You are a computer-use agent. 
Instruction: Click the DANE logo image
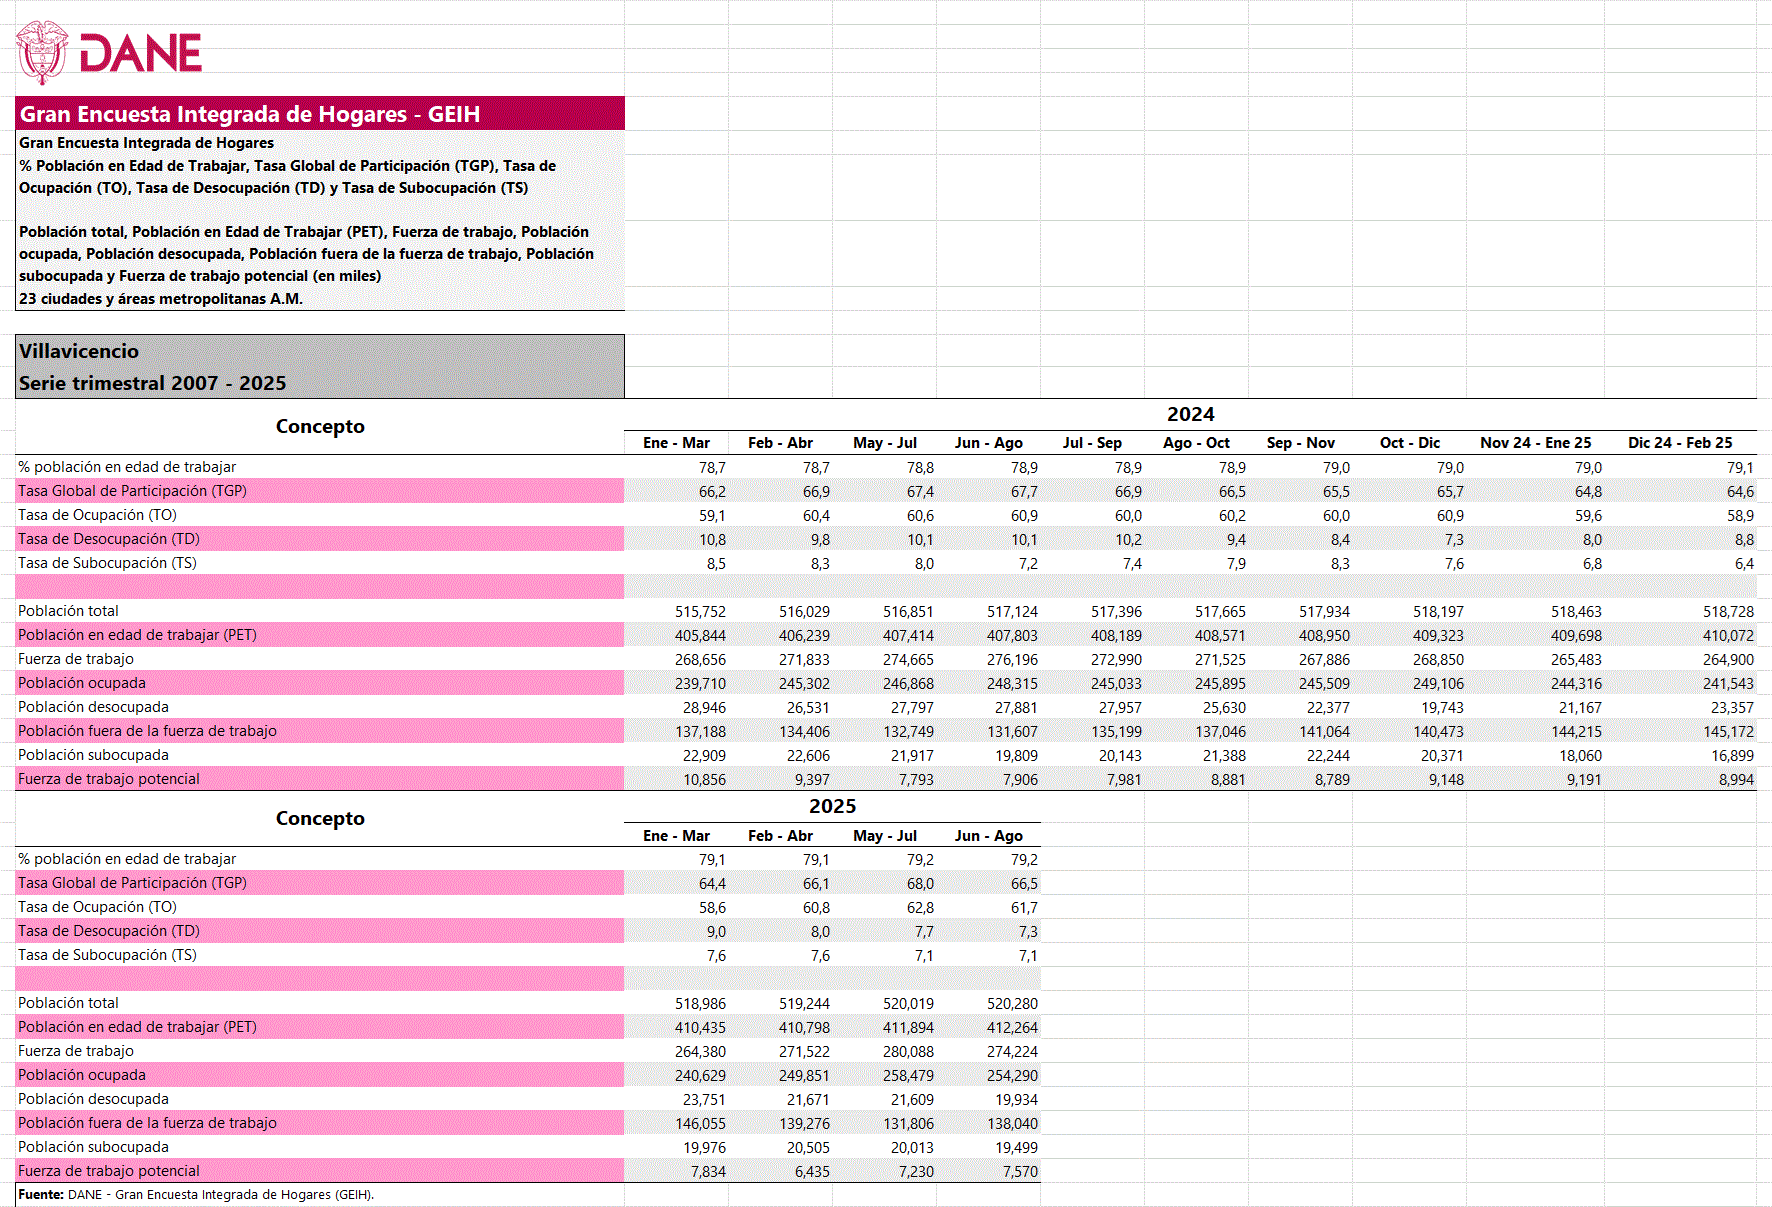[x=109, y=53]
